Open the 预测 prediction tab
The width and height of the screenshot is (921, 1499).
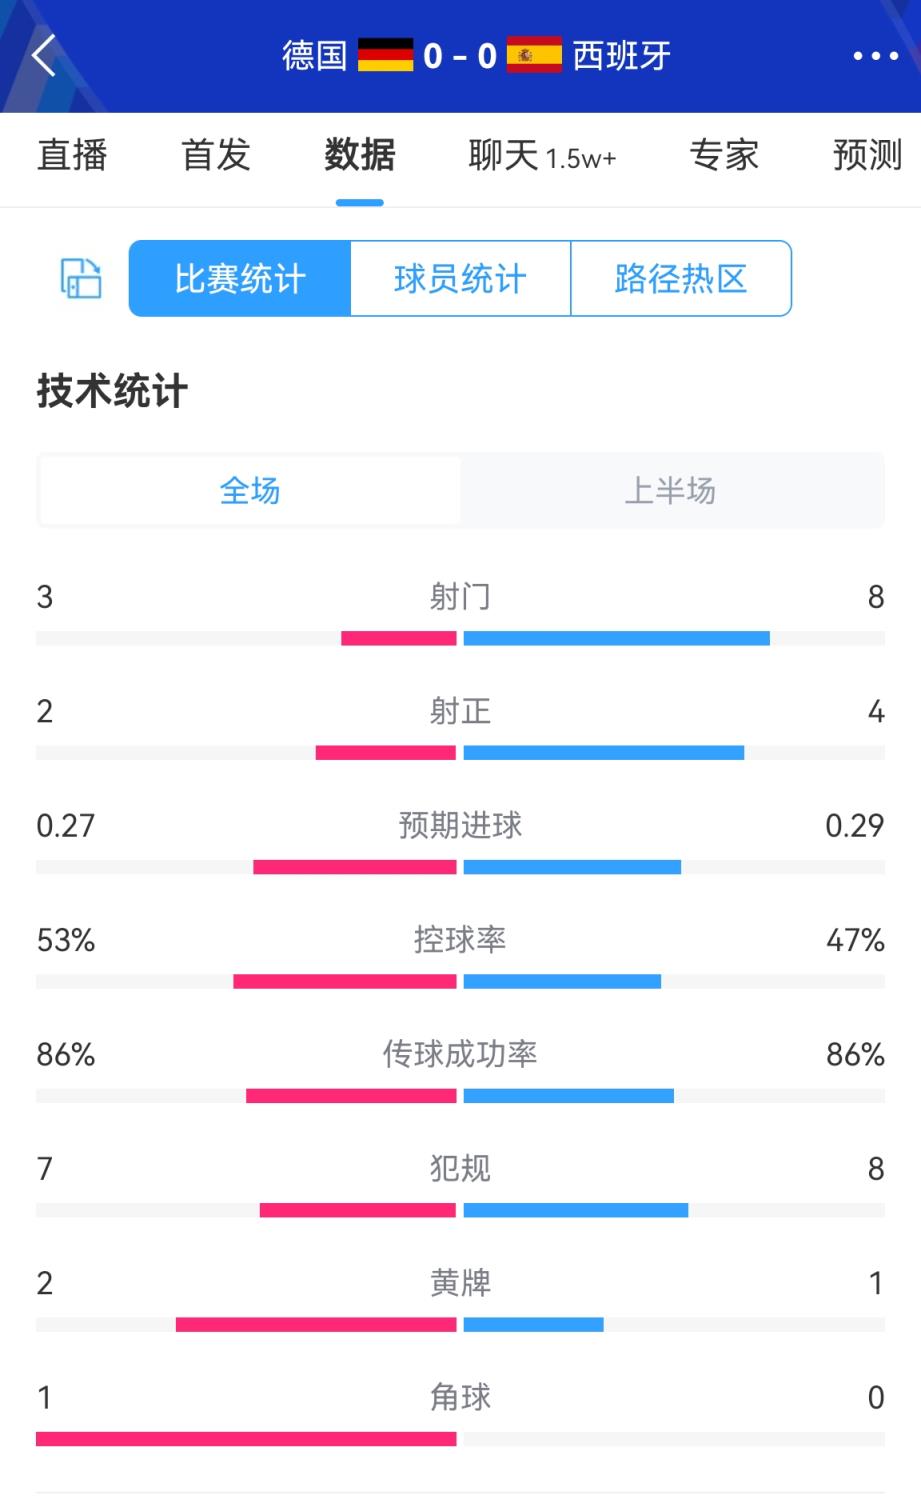point(867,156)
